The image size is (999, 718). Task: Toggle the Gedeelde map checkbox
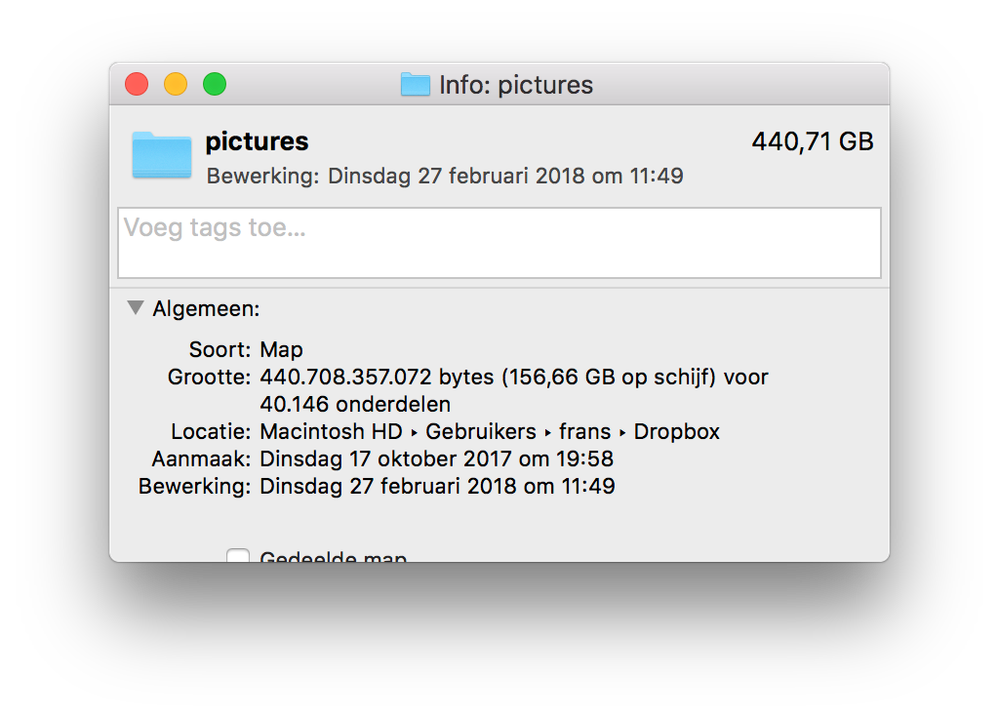tap(238, 556)
